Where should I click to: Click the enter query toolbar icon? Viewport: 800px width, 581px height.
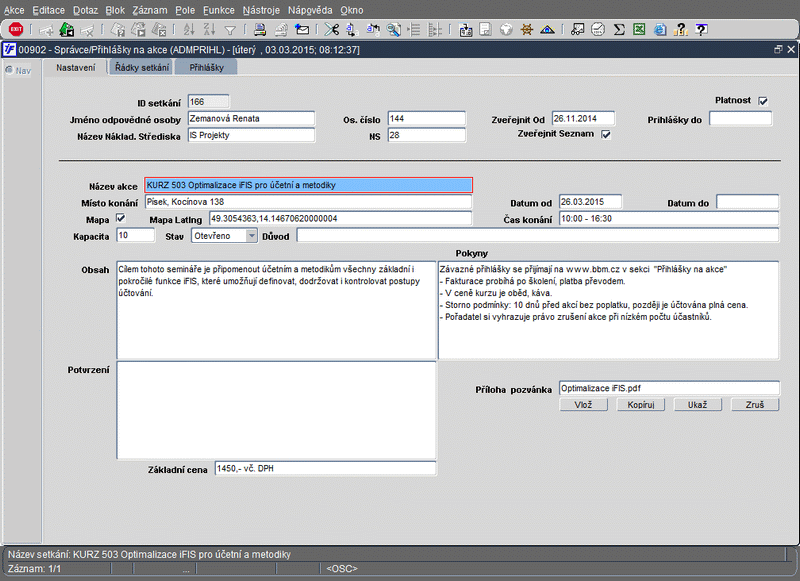(x=118, y=30)
